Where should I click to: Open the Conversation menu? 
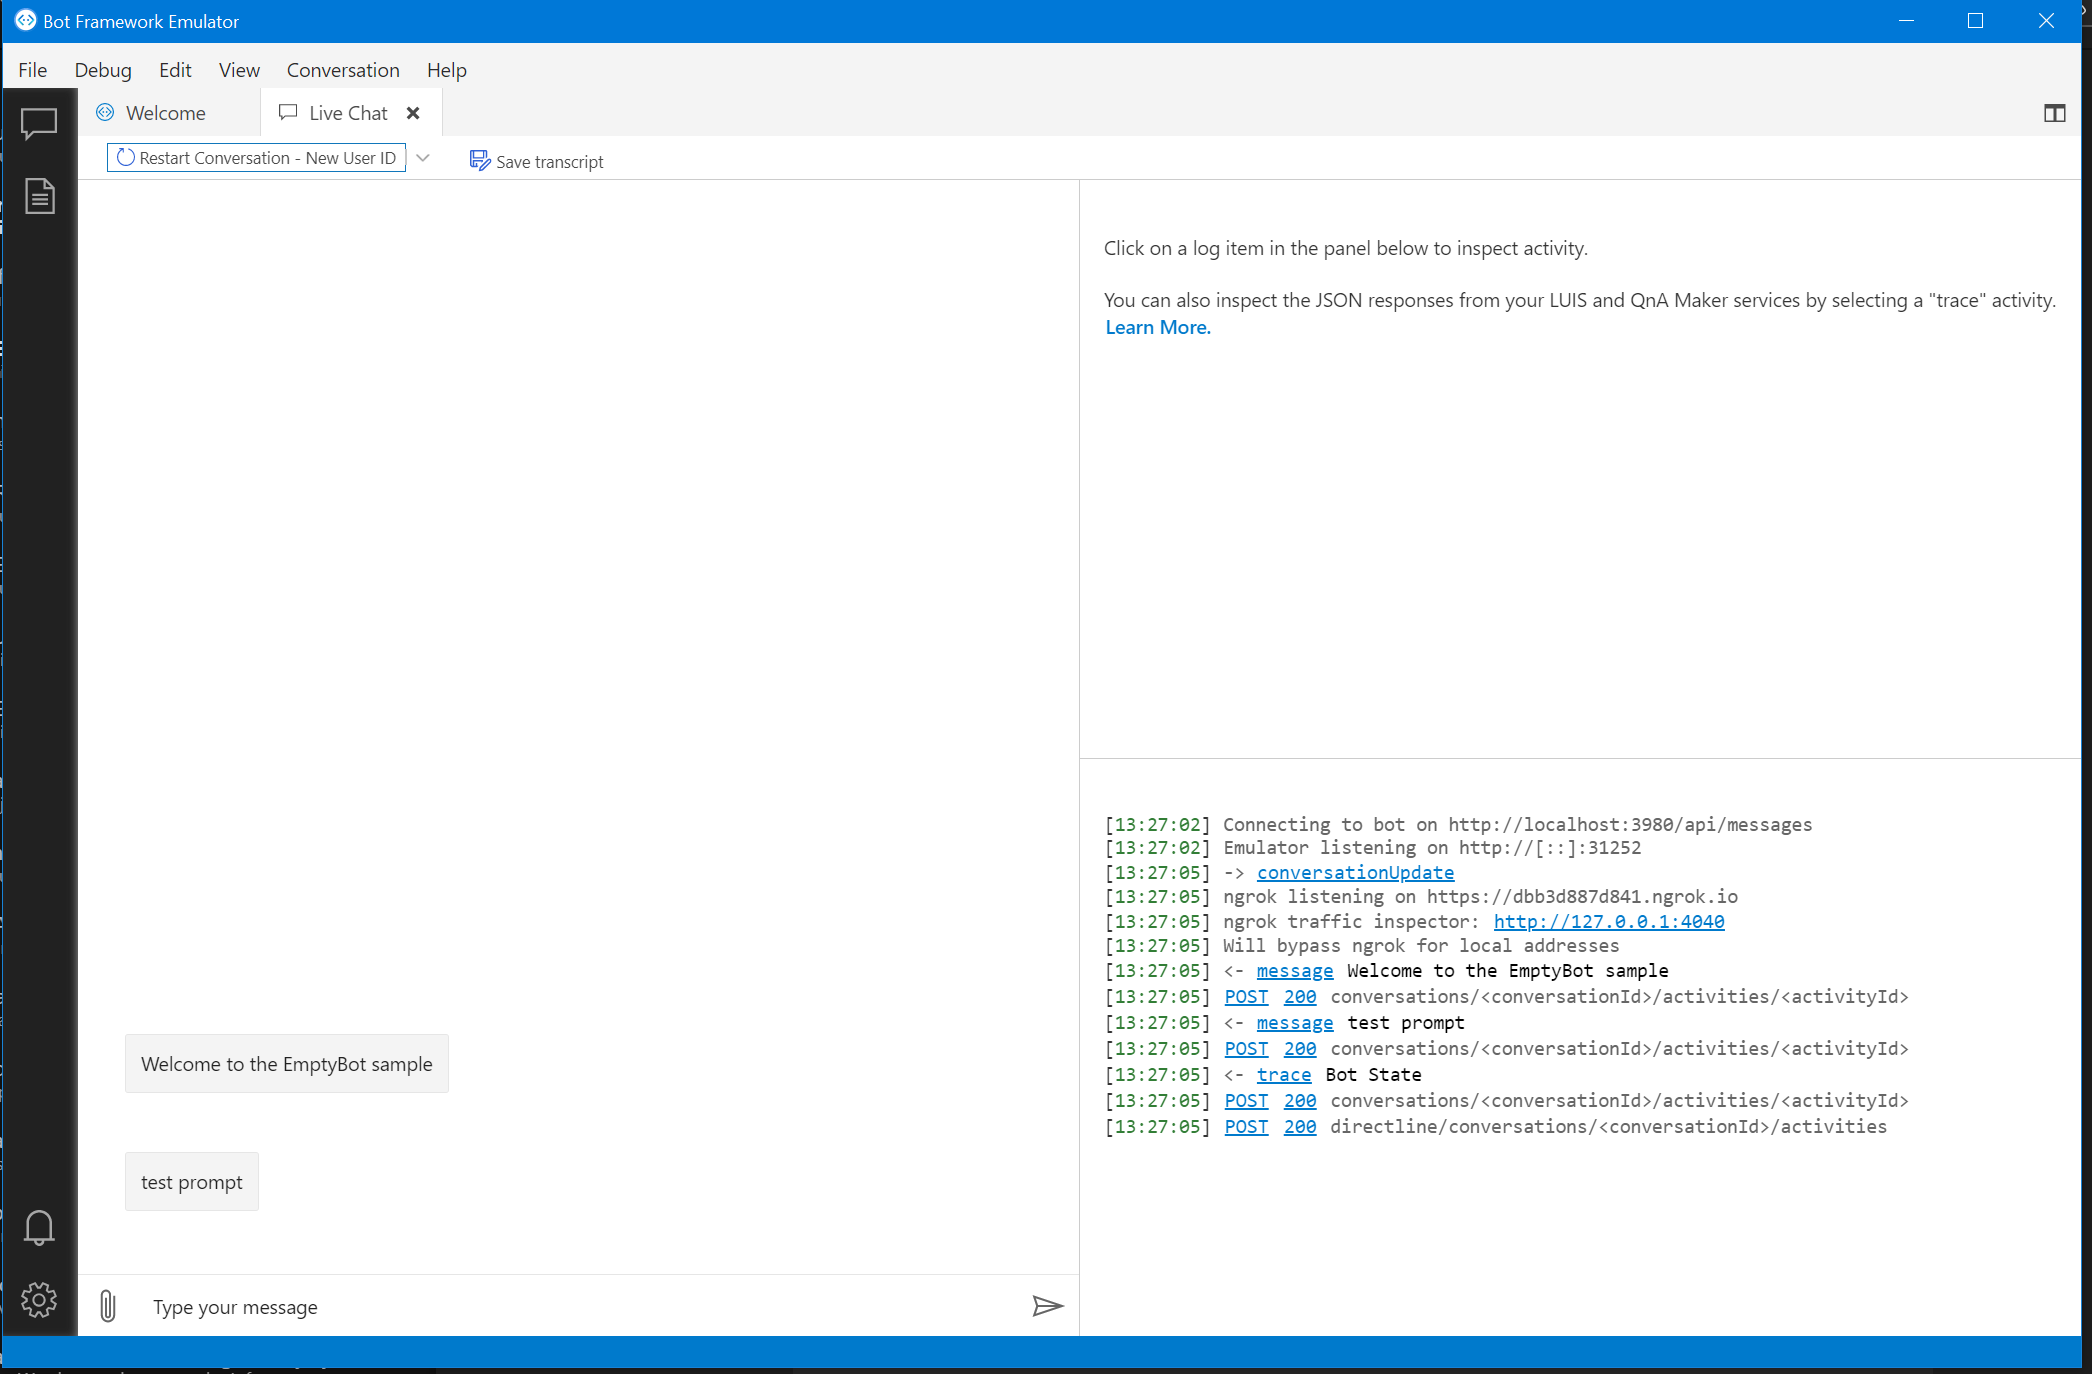click(x=343, y=70)
